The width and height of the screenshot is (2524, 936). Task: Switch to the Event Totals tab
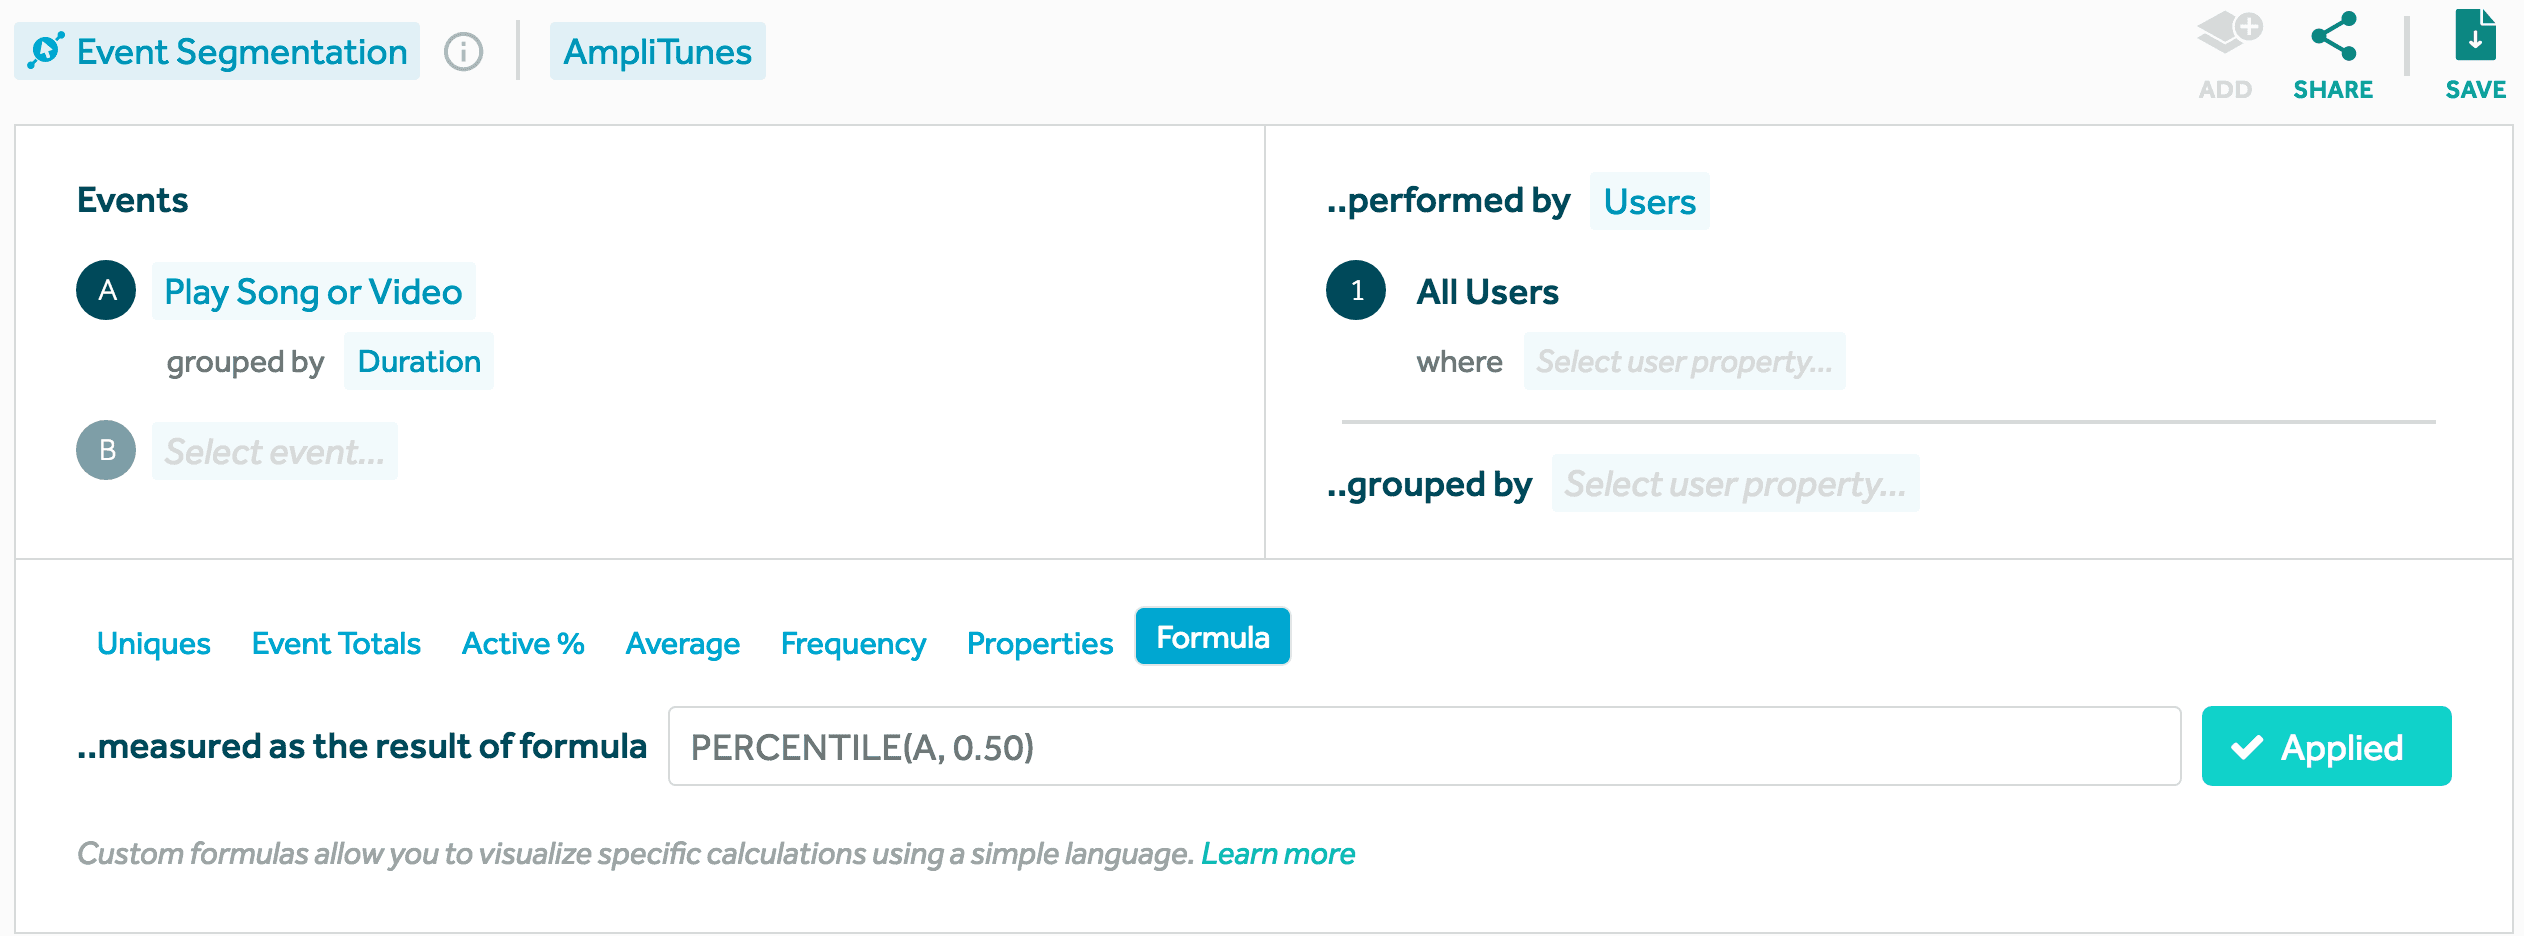[336, 643]
